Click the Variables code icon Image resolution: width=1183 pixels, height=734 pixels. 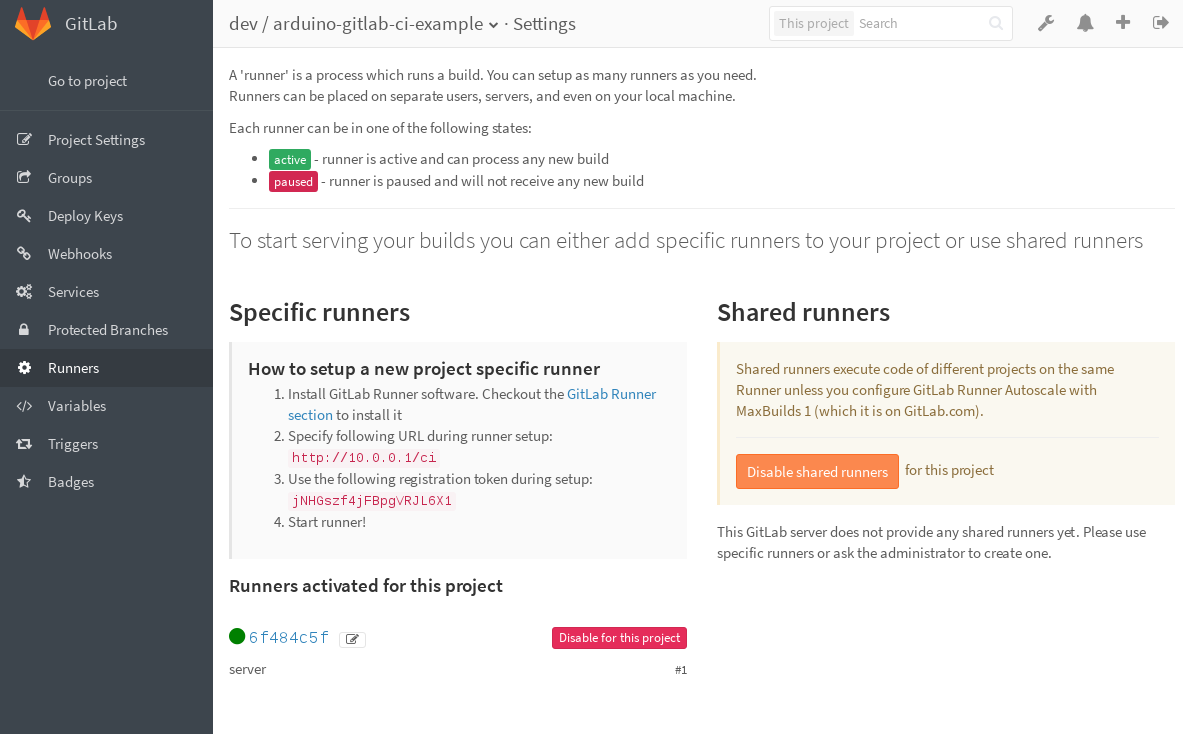coord(24,406)
